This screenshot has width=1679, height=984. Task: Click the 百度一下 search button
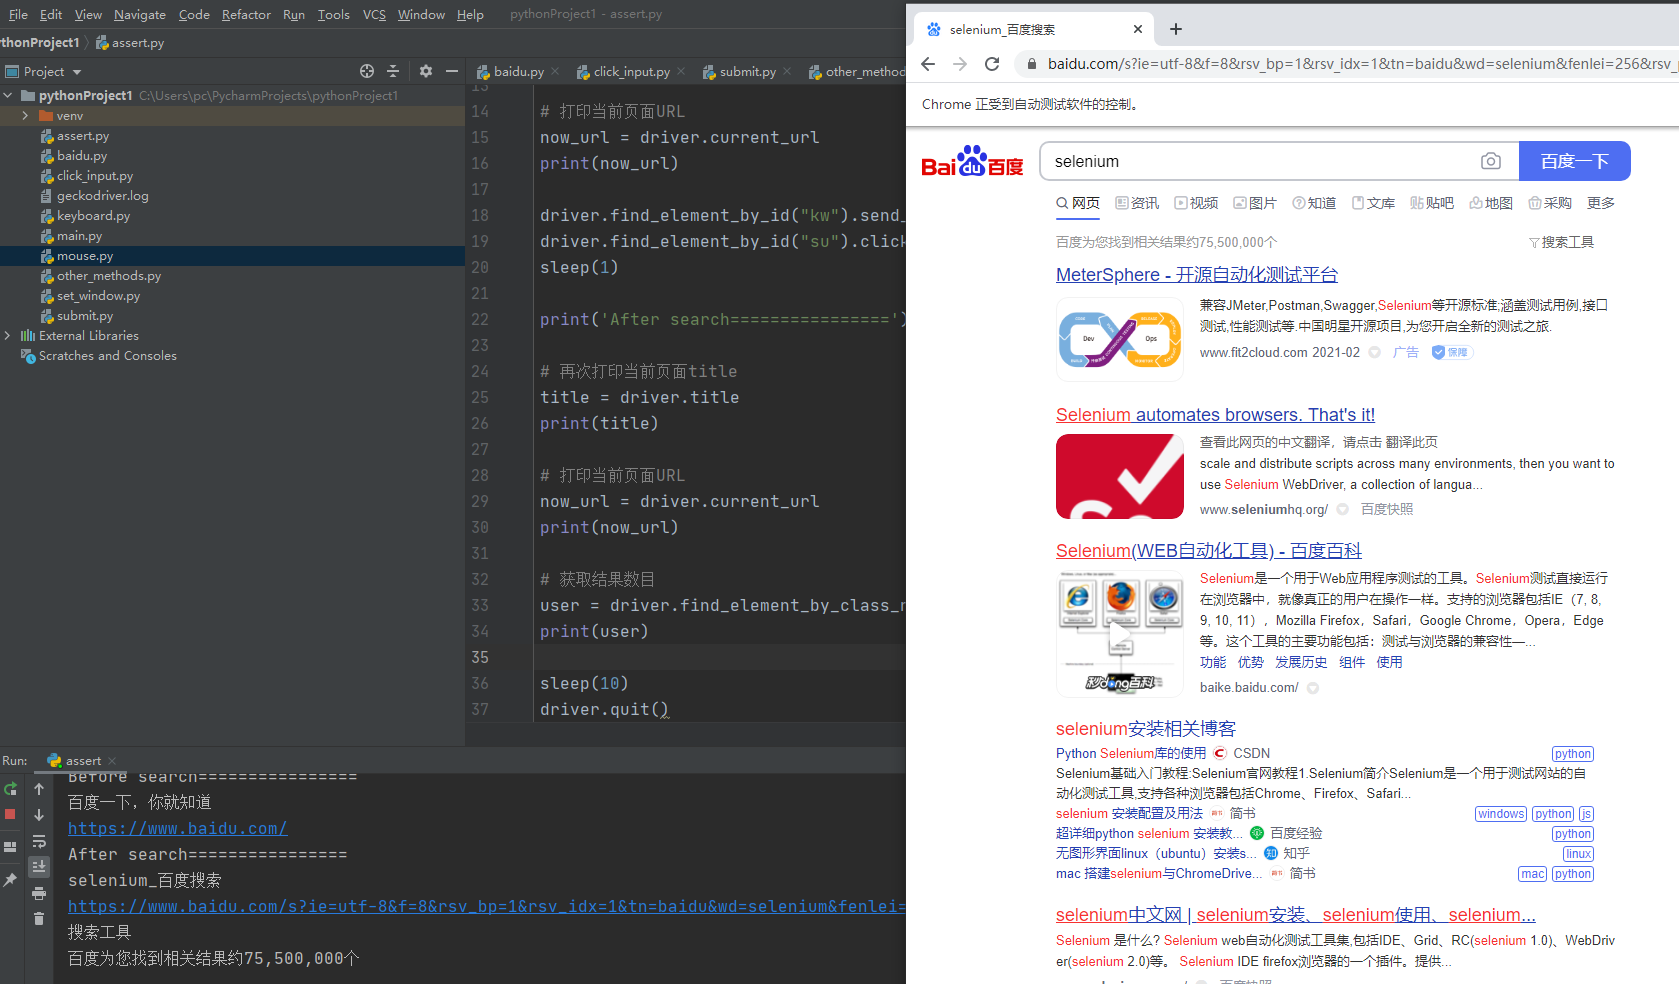(1574, 161)
